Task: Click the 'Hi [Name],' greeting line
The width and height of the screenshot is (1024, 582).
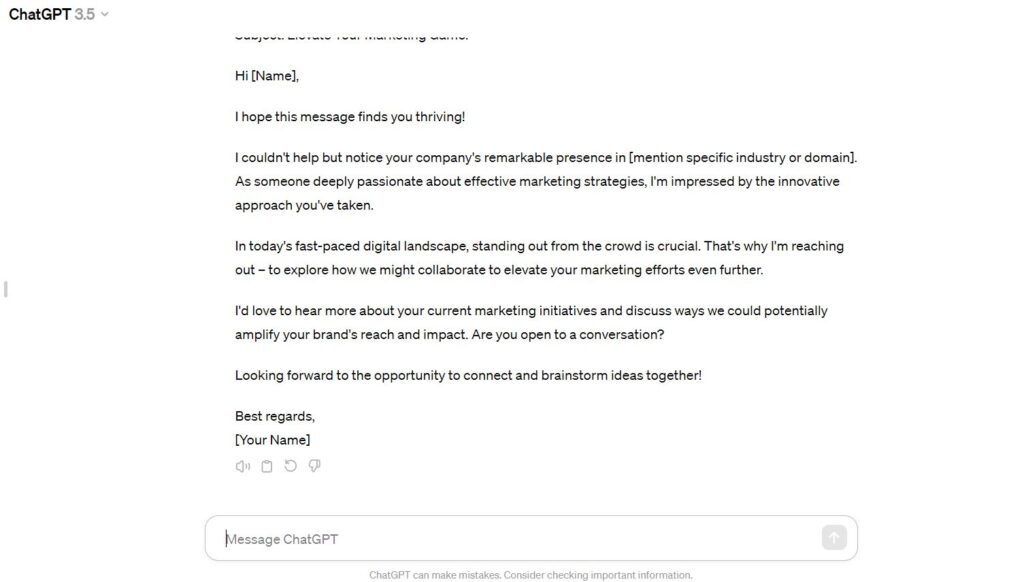Action: (x=266, y=76)
